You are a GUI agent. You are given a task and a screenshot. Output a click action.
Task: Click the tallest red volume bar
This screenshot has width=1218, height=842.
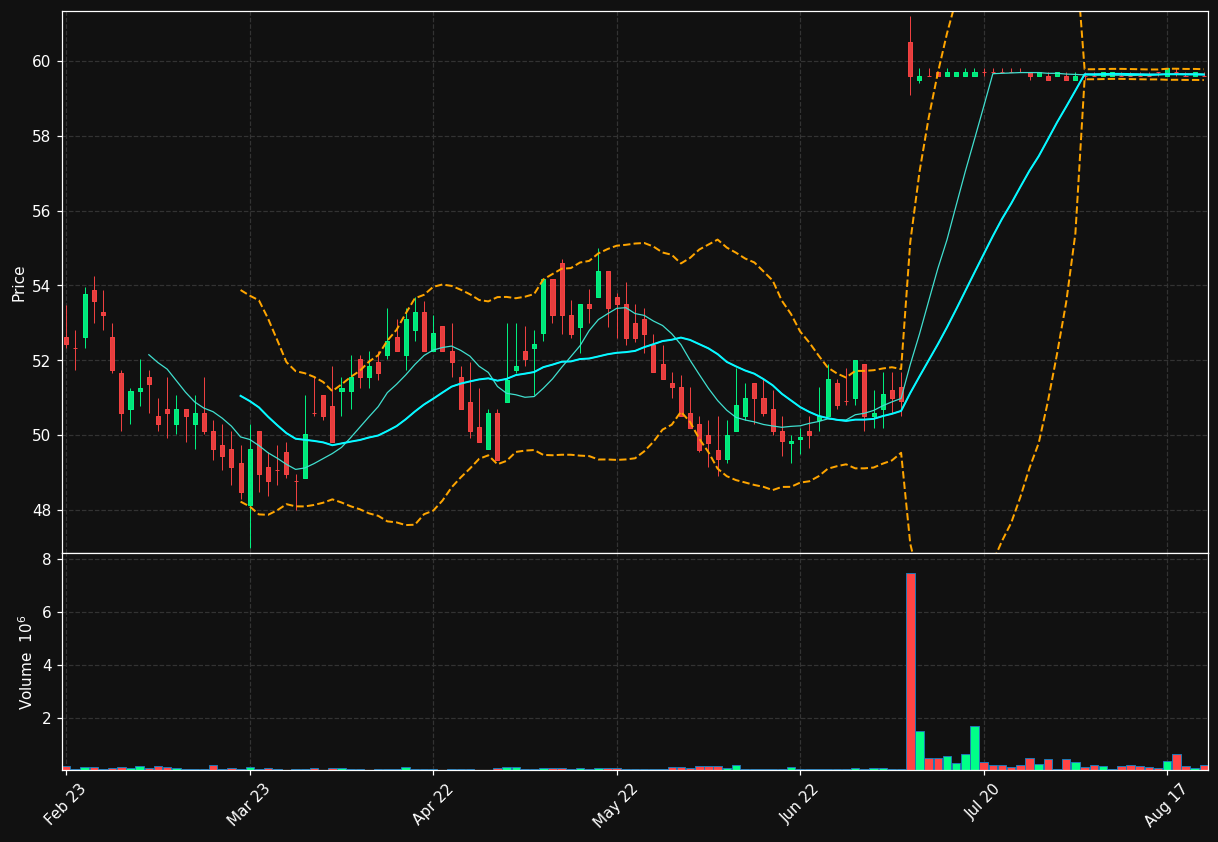point(910,671)
